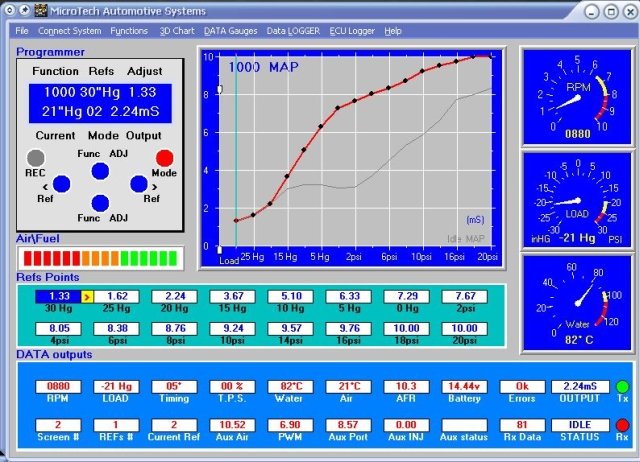Click the left Ref blue button
Screen dimensions: 640x462
pyautogui.click(x=62, y=184)
